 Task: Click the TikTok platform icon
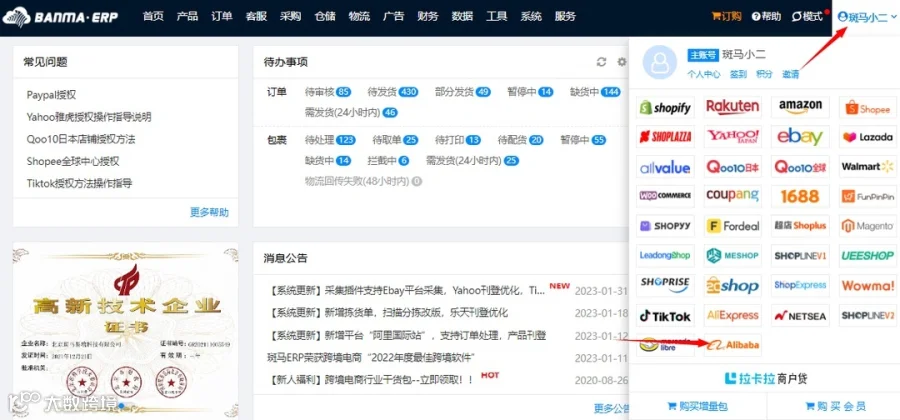pyautogui.click(x=665, y=316)
